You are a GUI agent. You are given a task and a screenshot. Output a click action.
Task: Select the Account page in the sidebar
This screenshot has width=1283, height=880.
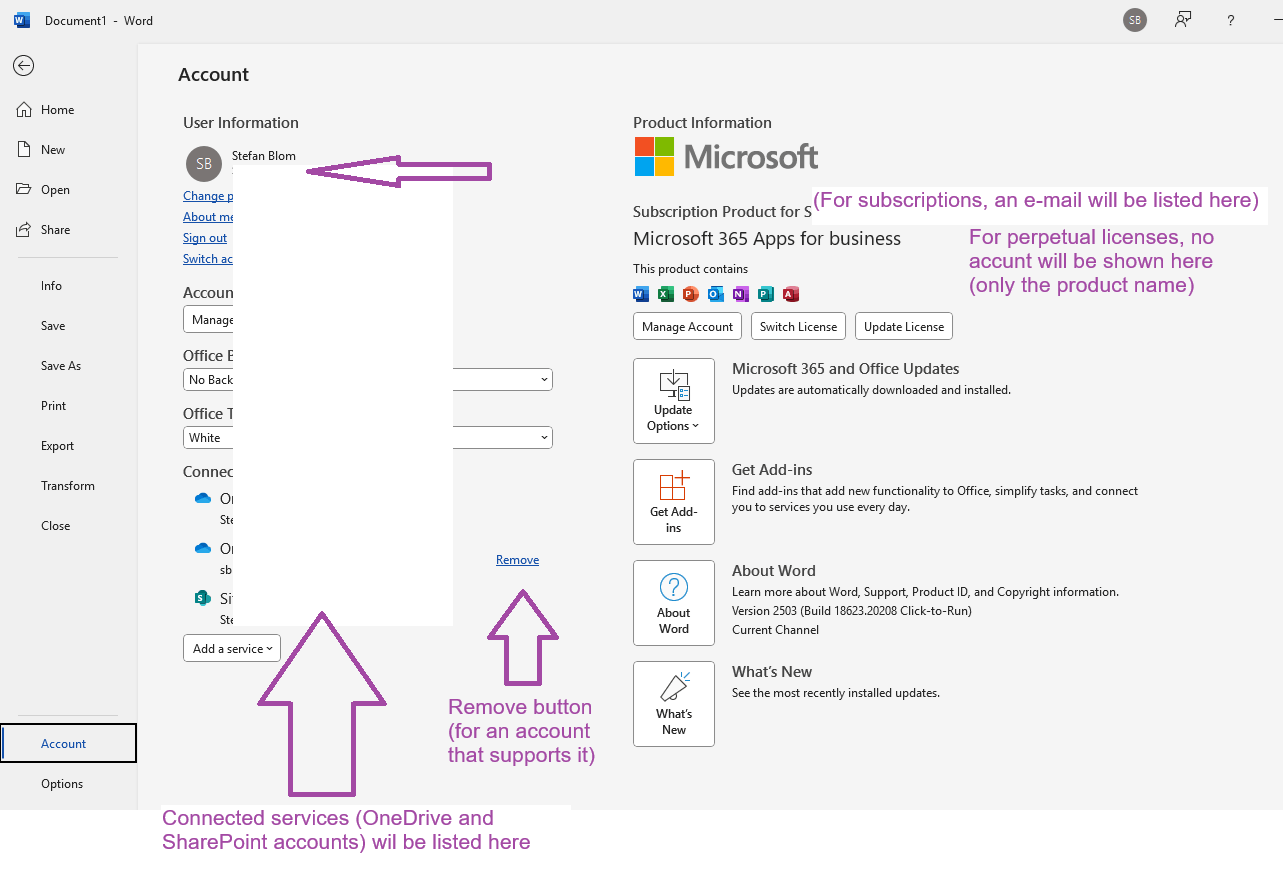(x=69, y=743)
